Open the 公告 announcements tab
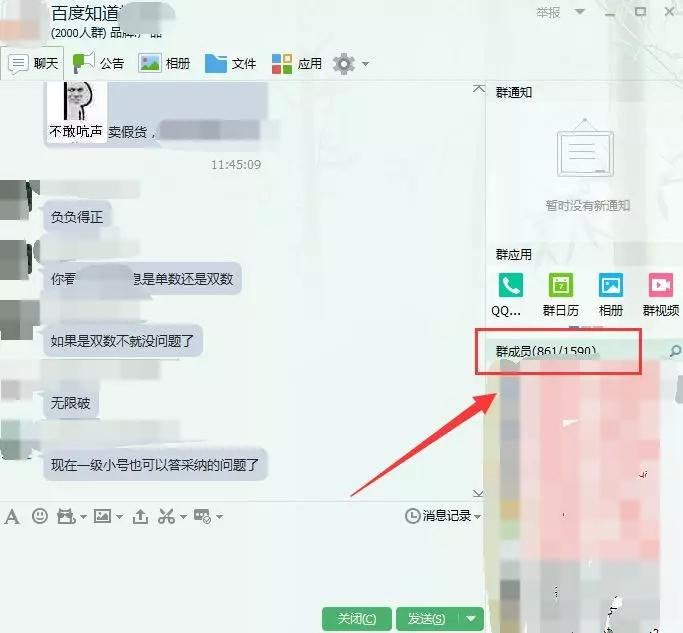The height and width of the screenshot is (633, 683). coord(98,64)
